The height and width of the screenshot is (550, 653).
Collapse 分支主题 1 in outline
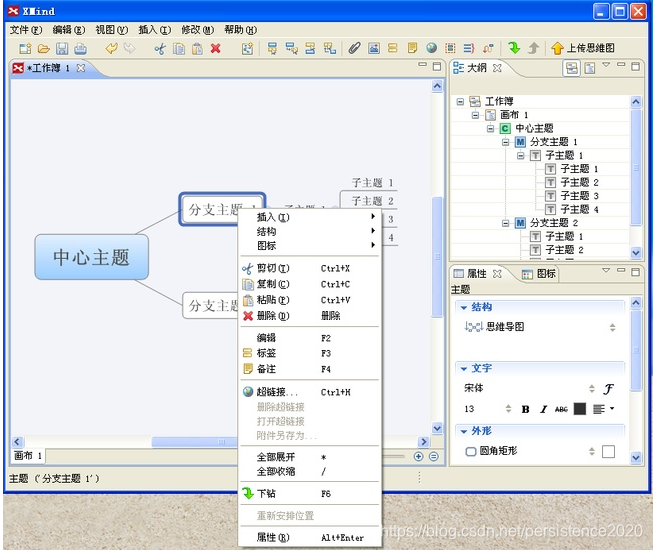click(x=506, y=142)
